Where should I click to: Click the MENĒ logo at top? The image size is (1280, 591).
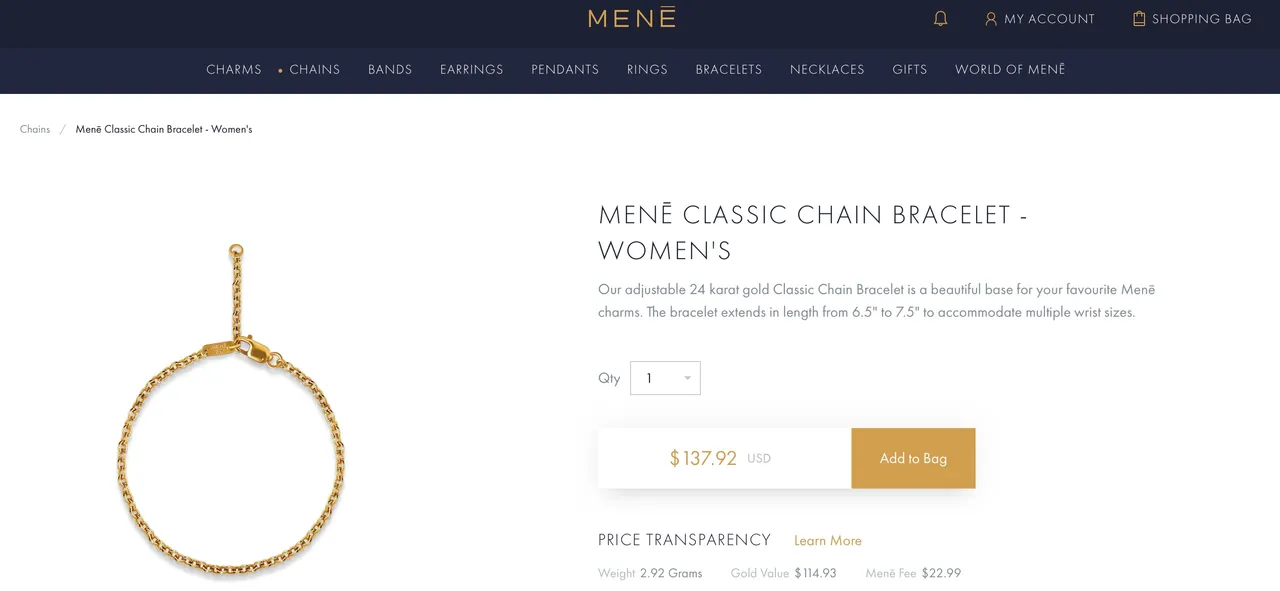[632, 18]
